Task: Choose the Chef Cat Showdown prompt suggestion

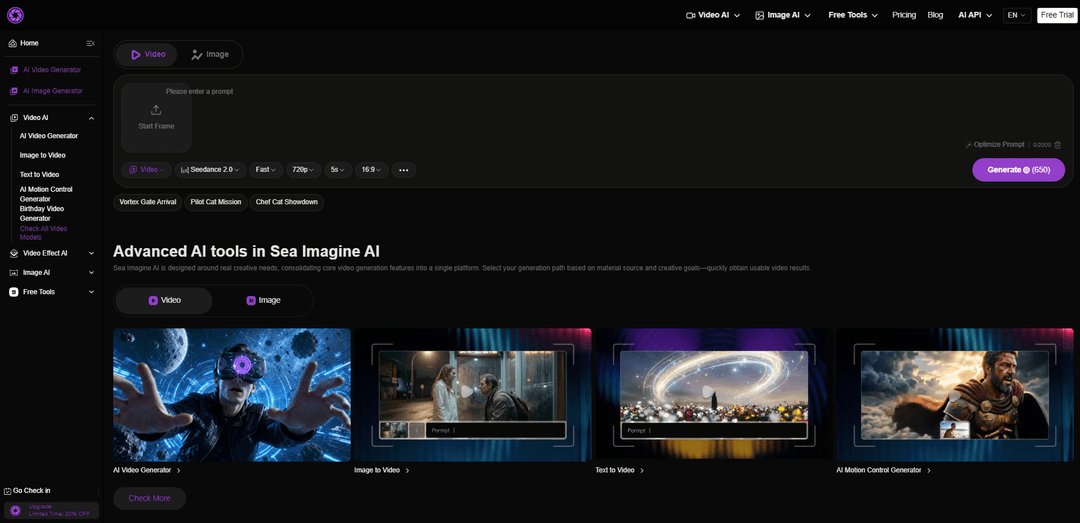Action: click(287, 203)
